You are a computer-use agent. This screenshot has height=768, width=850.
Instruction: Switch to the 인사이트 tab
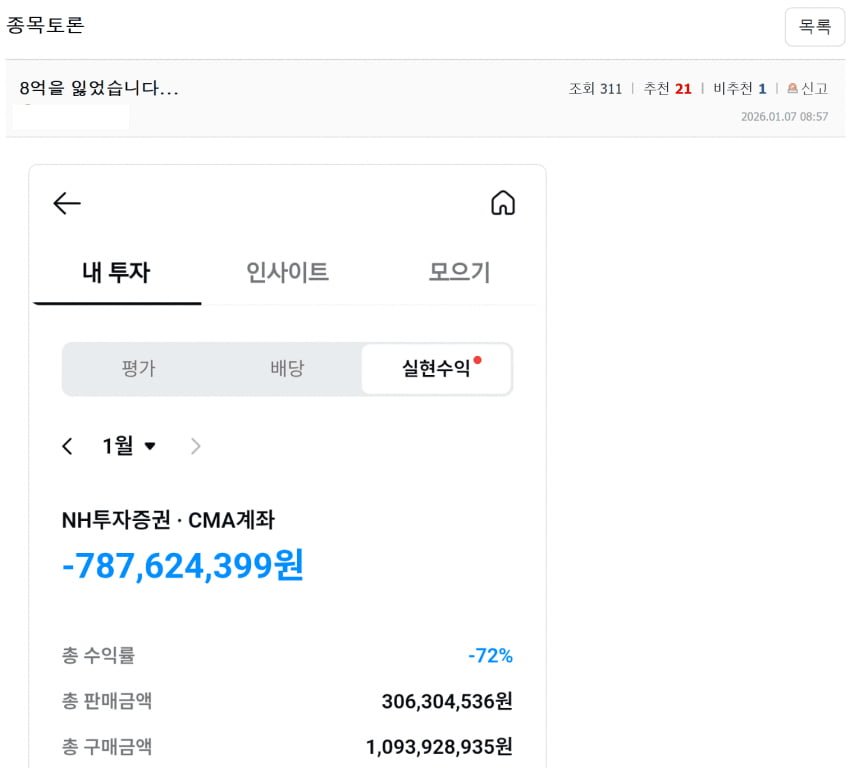[287, 269]
